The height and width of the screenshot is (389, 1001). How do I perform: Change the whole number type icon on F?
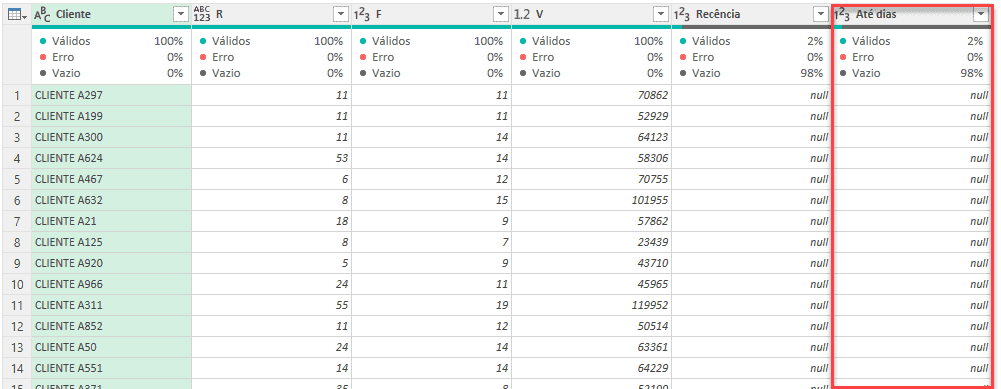pyautogui.click(x=361, y=14)
